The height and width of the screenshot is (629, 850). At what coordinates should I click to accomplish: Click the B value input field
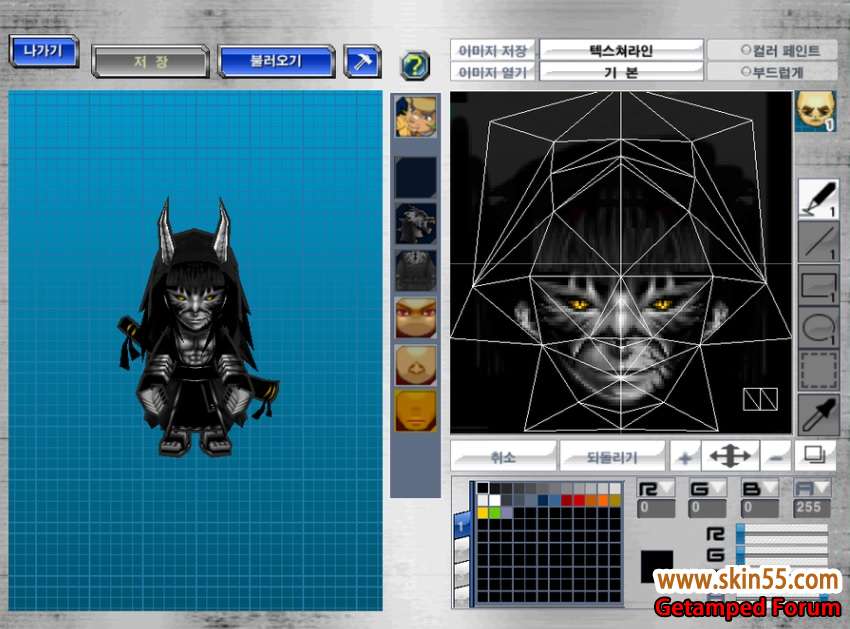click(759, 508)
